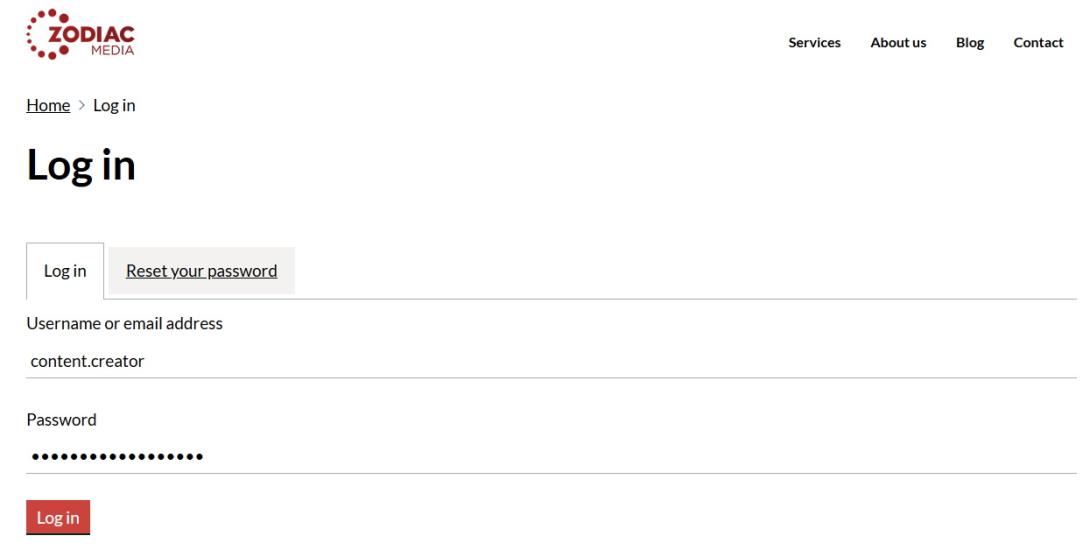The image size is (1090, 557).
Task: Select the Log in tab
Action: point(65,271)
